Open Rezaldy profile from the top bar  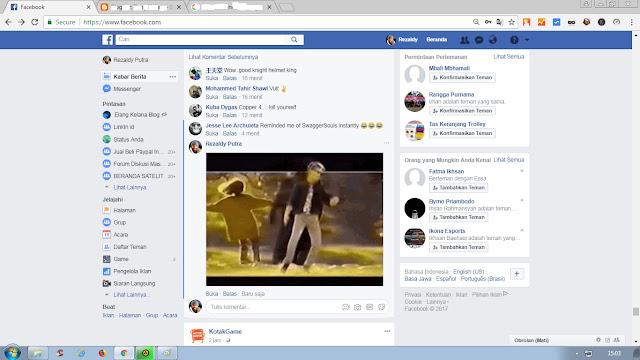402,40
